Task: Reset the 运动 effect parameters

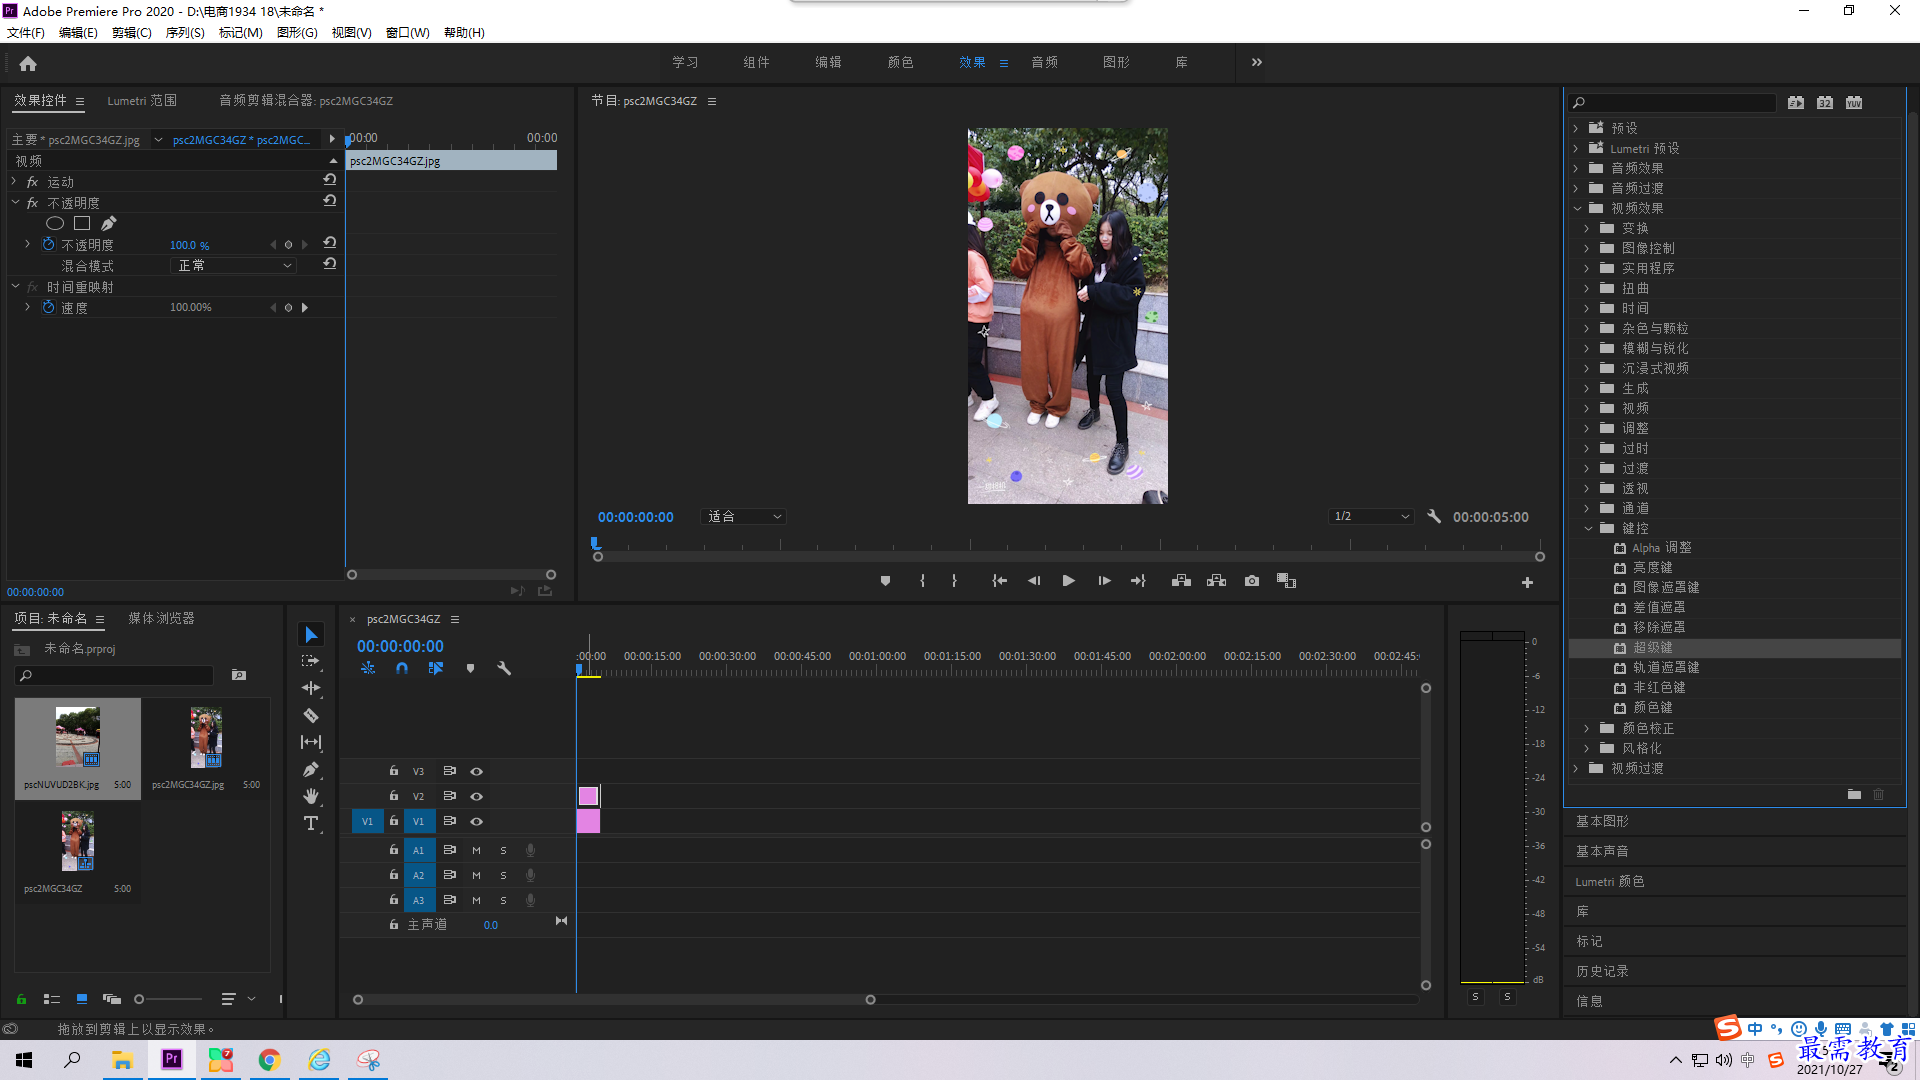Action: coord(329,180)
